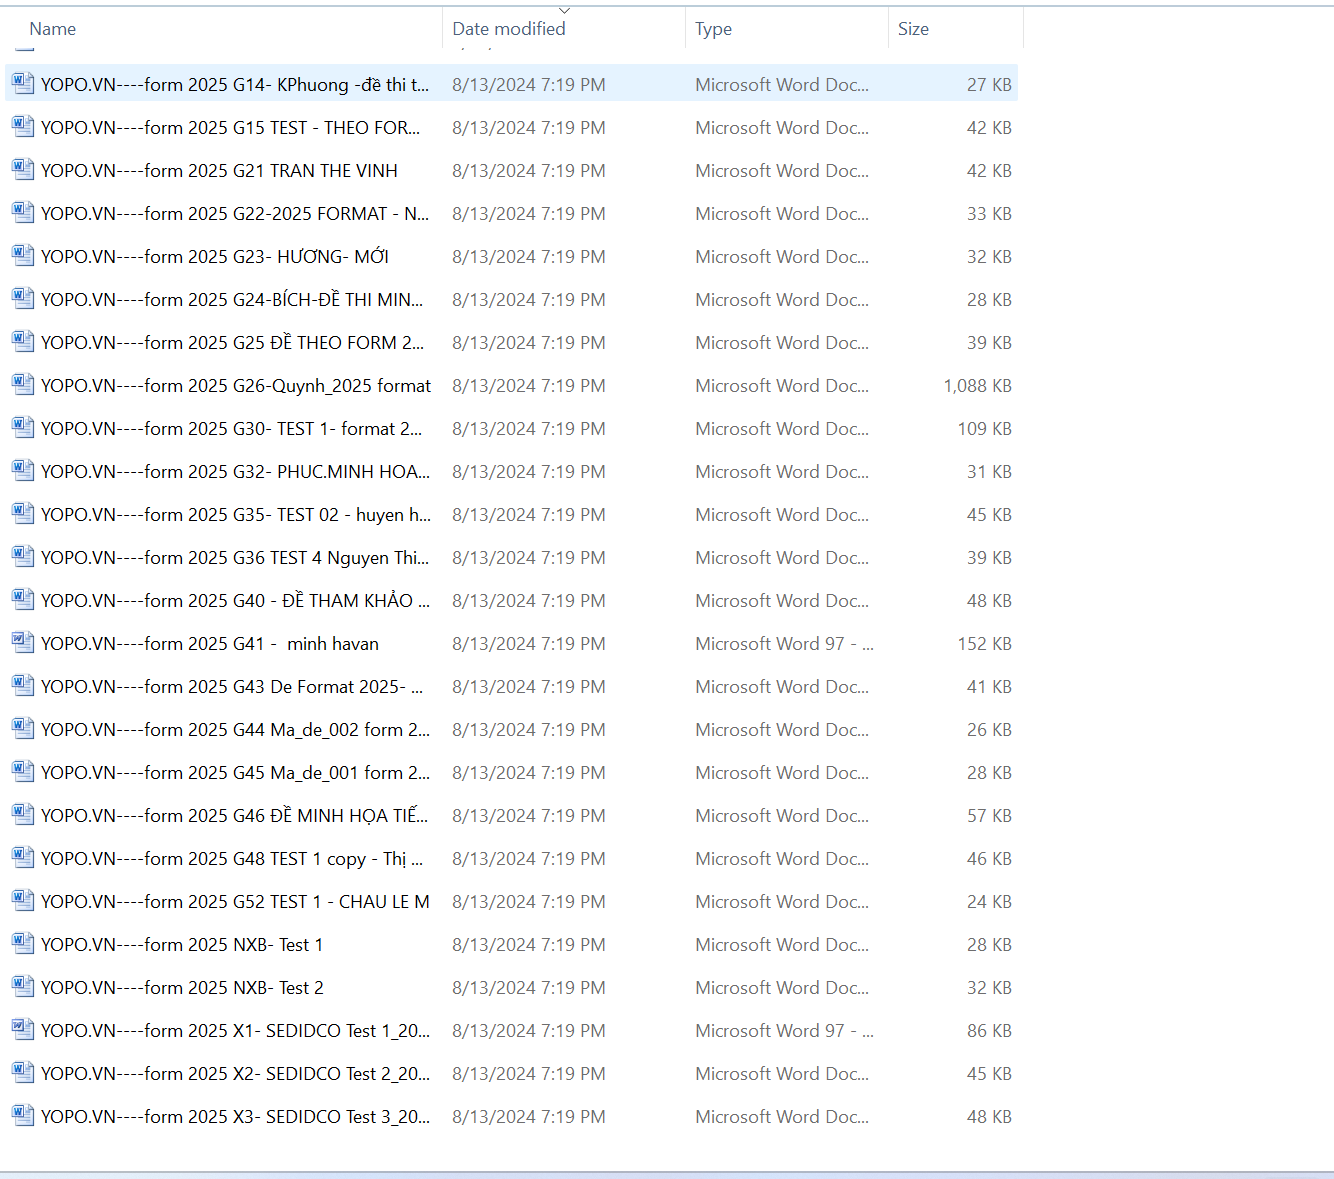Click sort arrow above Date modified header
1334x1179 pixels.
(564, 10)
